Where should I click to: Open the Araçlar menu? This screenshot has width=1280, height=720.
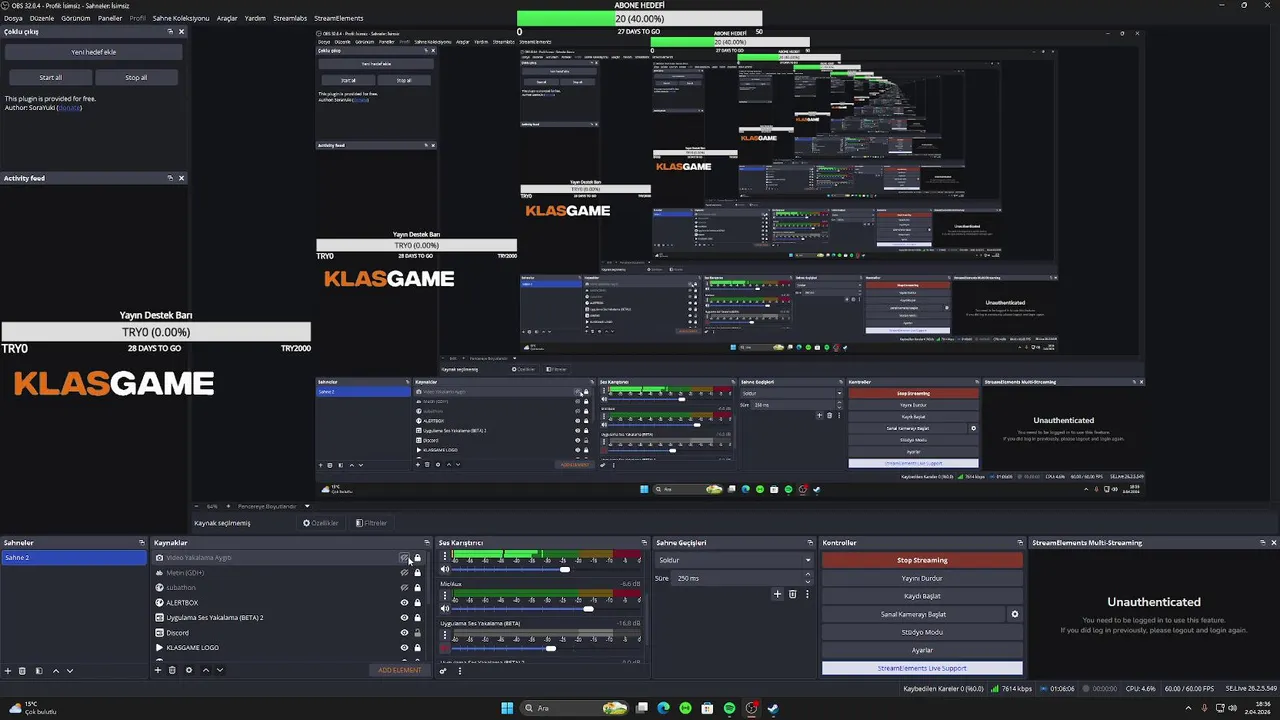click(x=228, y=18)
